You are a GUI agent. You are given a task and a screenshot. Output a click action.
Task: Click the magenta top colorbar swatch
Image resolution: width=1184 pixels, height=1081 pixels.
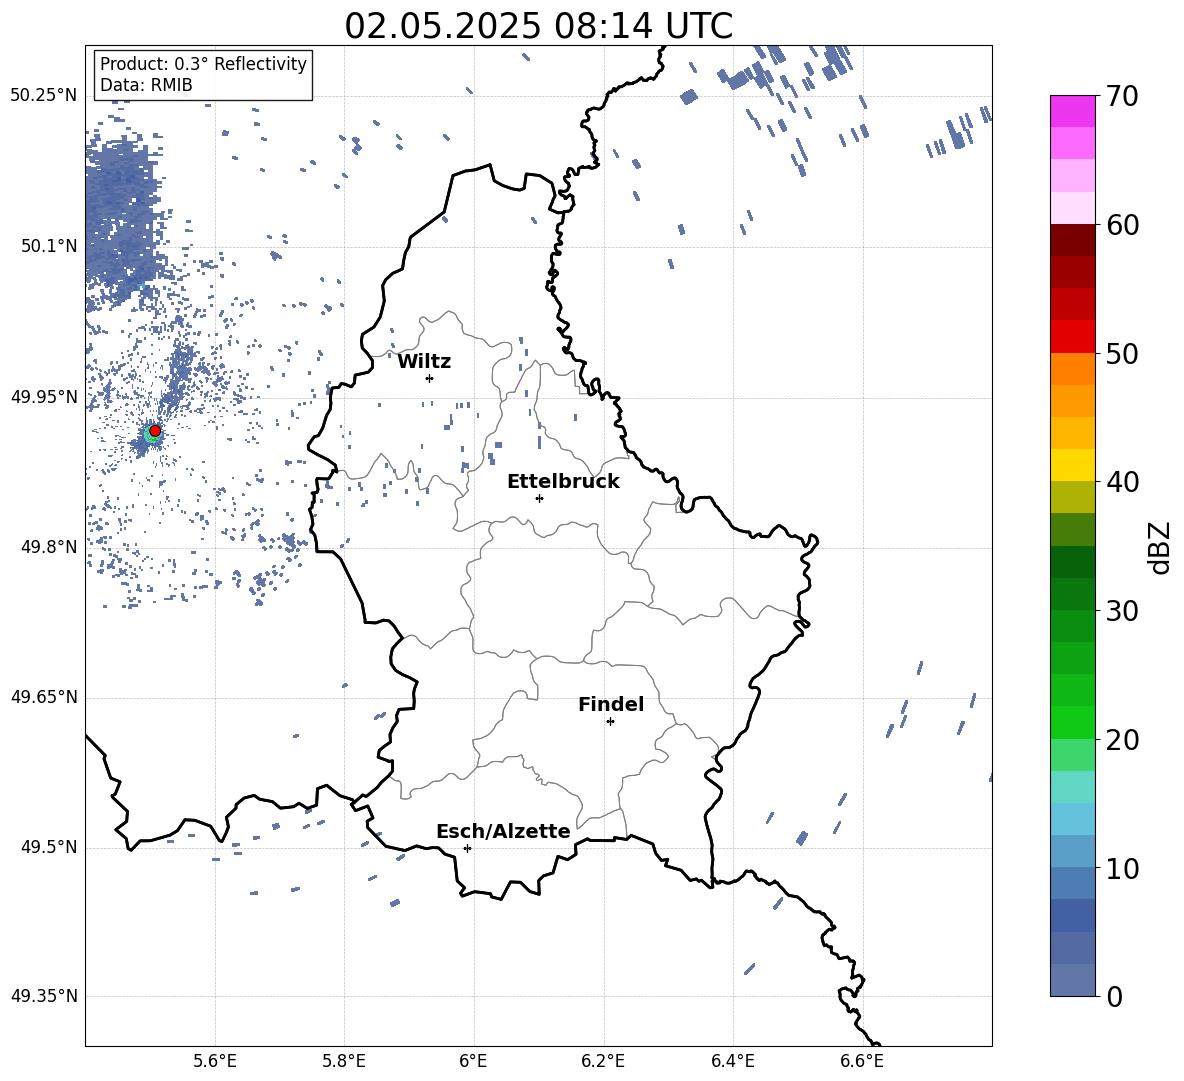pos(1073,111)
